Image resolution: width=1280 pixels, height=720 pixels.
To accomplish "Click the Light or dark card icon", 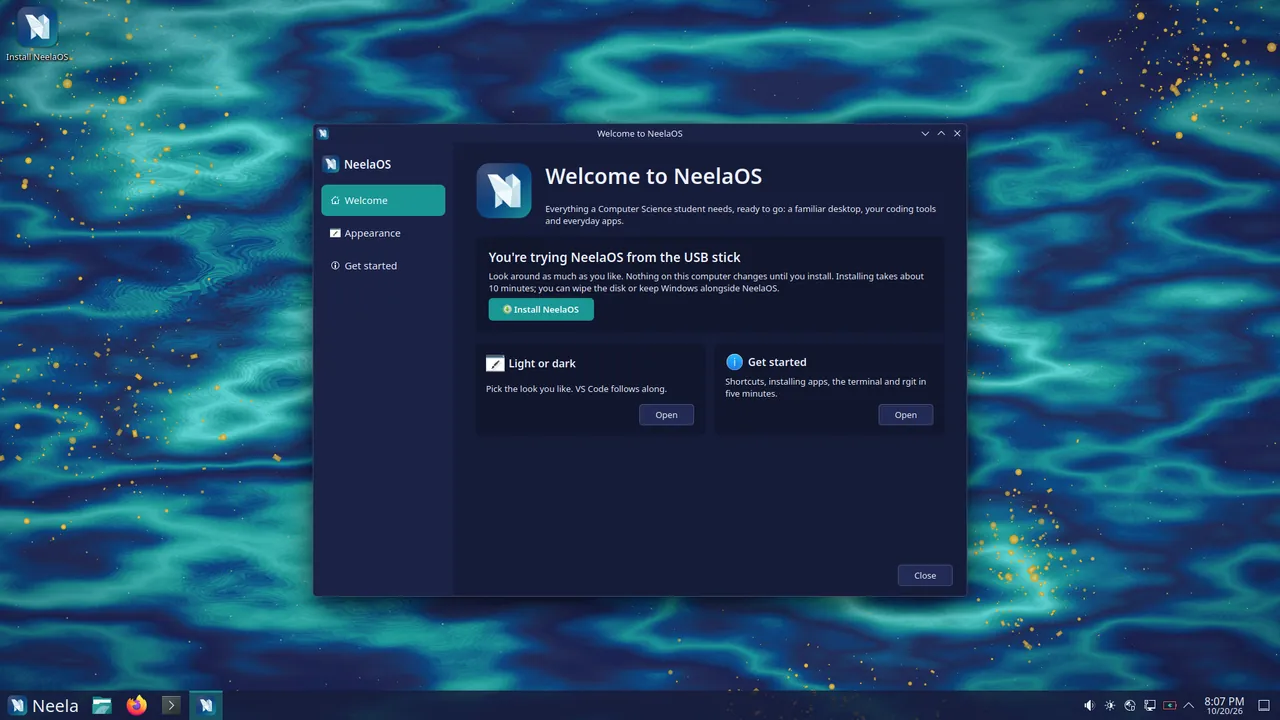I will coord(495,363).
